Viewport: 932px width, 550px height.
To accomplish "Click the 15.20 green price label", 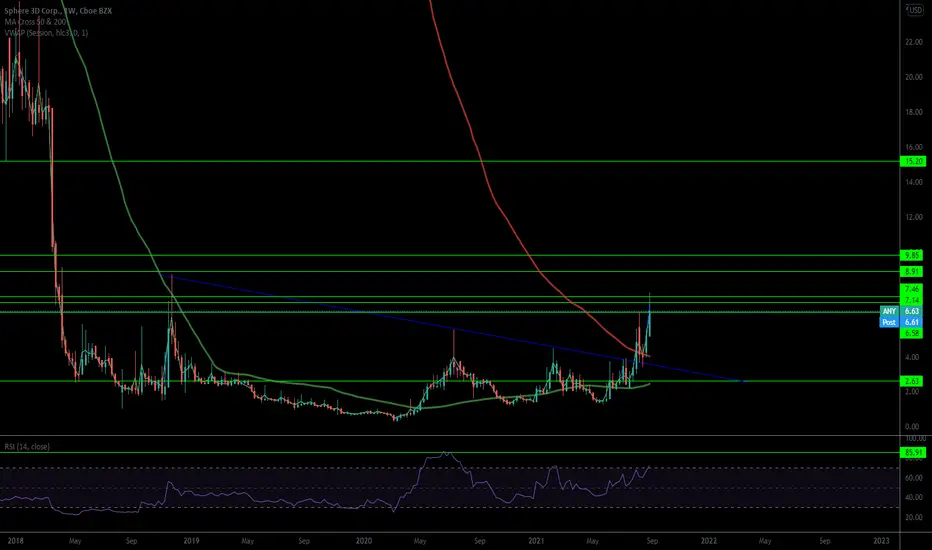I will (912, 161).
